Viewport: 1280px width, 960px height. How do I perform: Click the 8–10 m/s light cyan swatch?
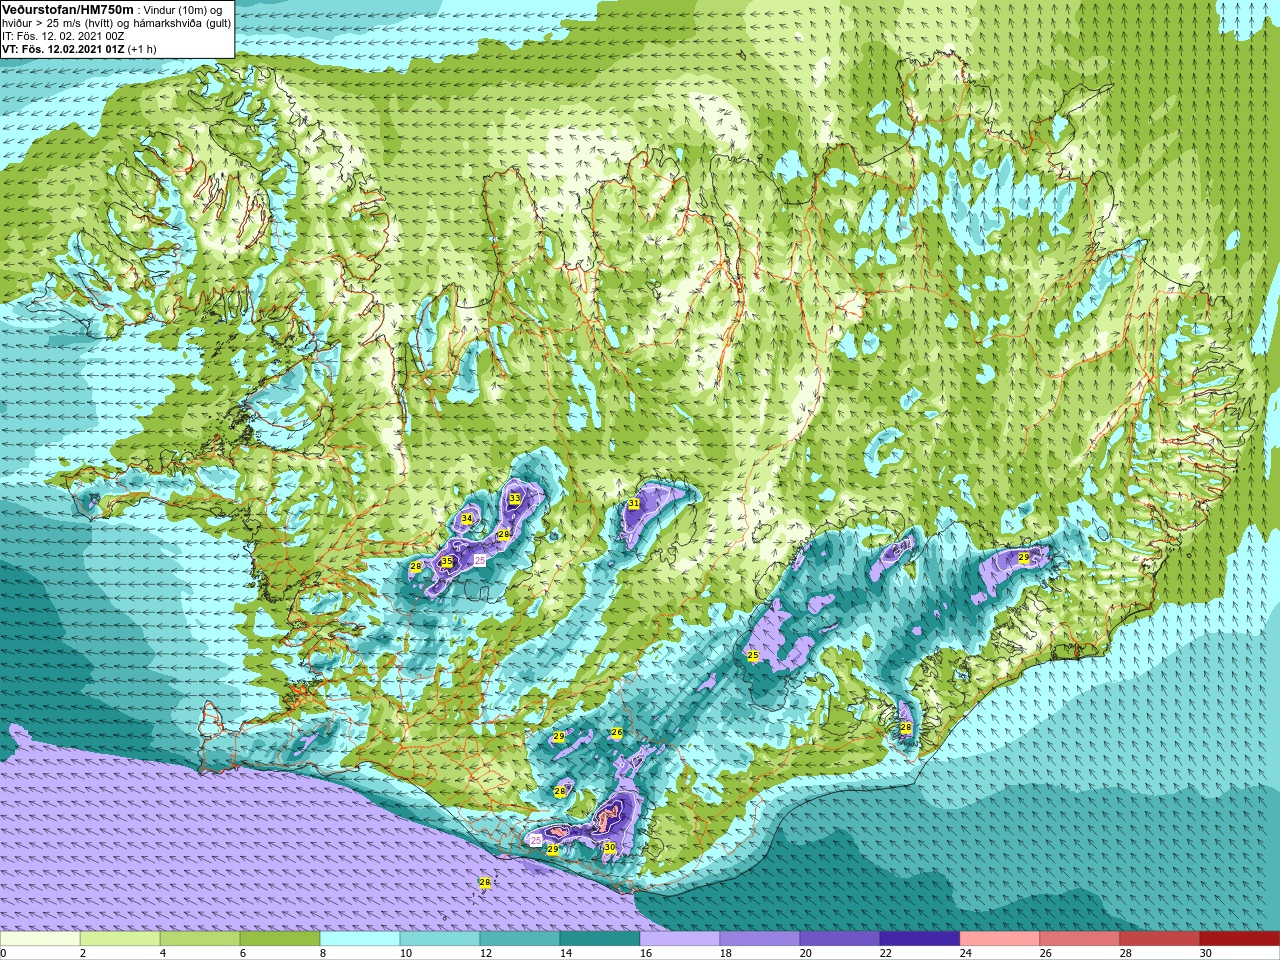pyautogui.click(x=360, y=939)
